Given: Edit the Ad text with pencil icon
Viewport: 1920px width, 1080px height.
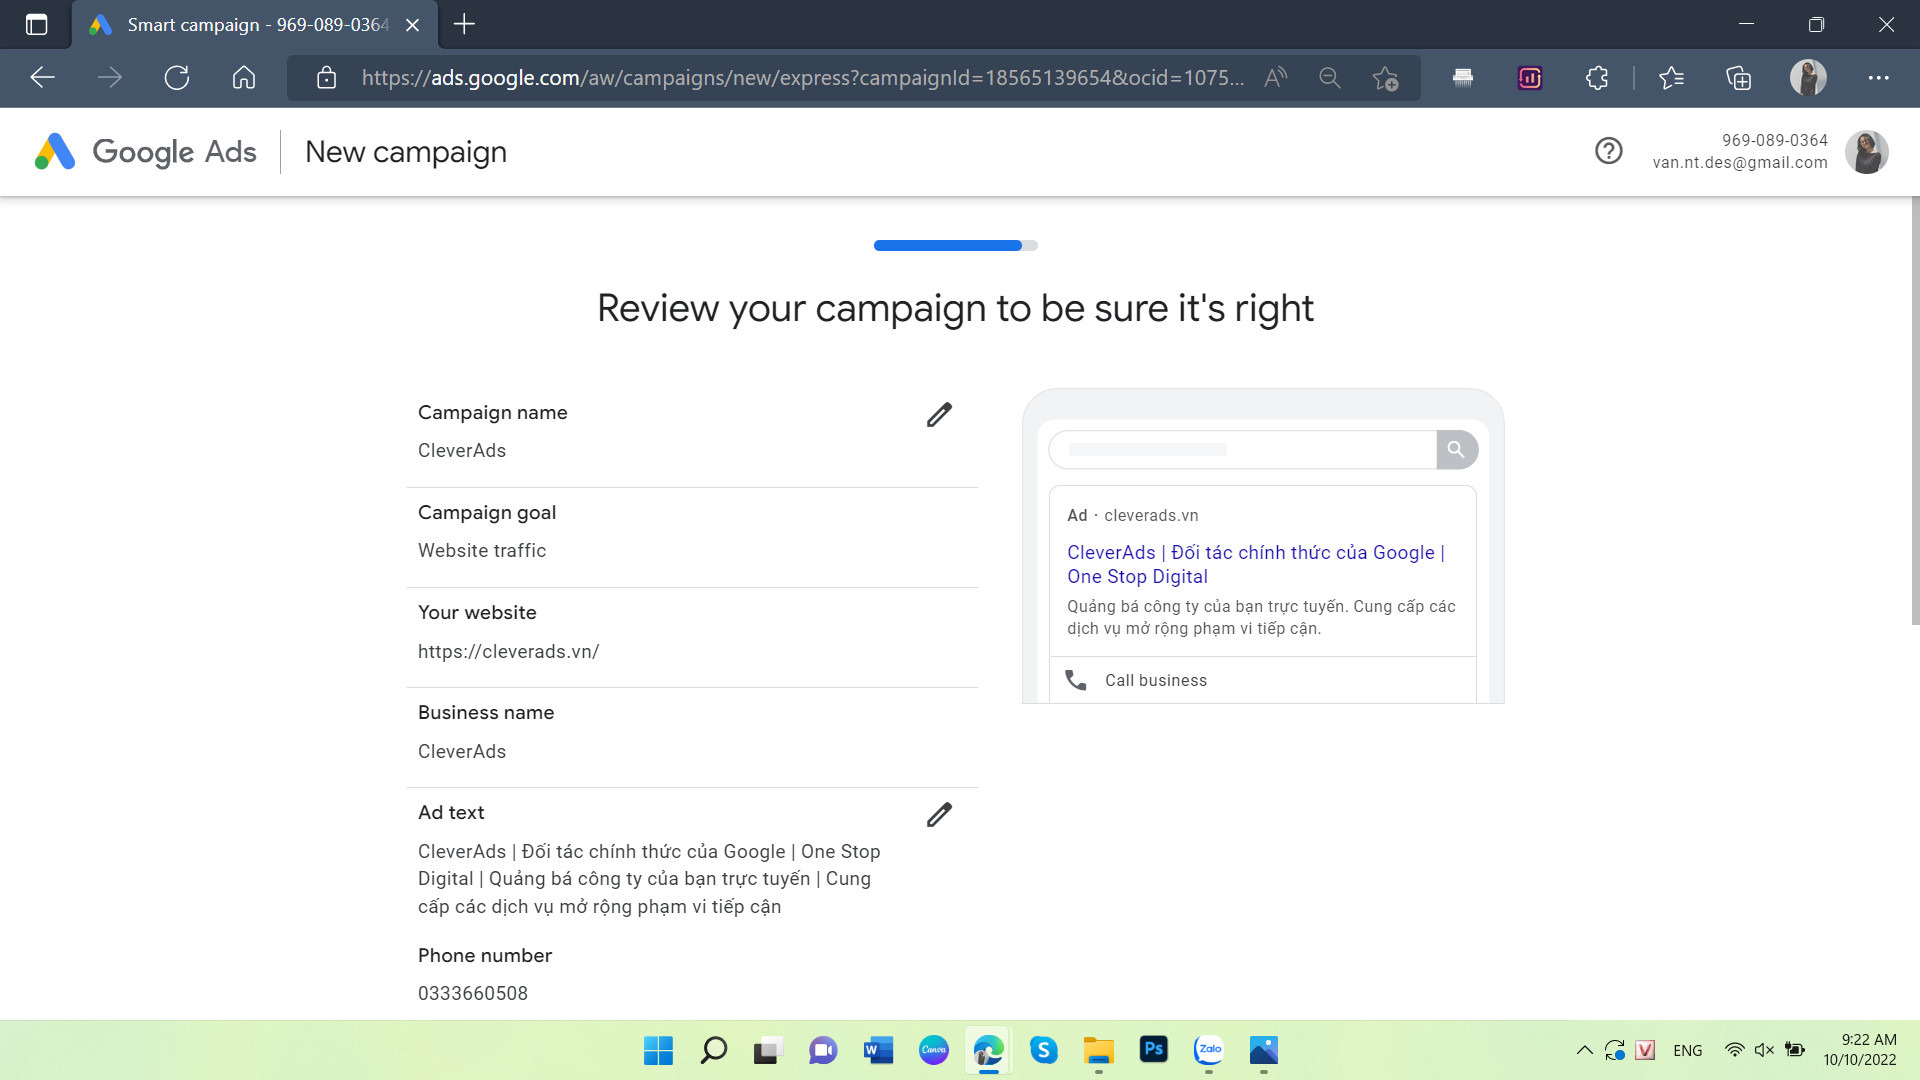Looking at the screenshot, I should 939,815.
